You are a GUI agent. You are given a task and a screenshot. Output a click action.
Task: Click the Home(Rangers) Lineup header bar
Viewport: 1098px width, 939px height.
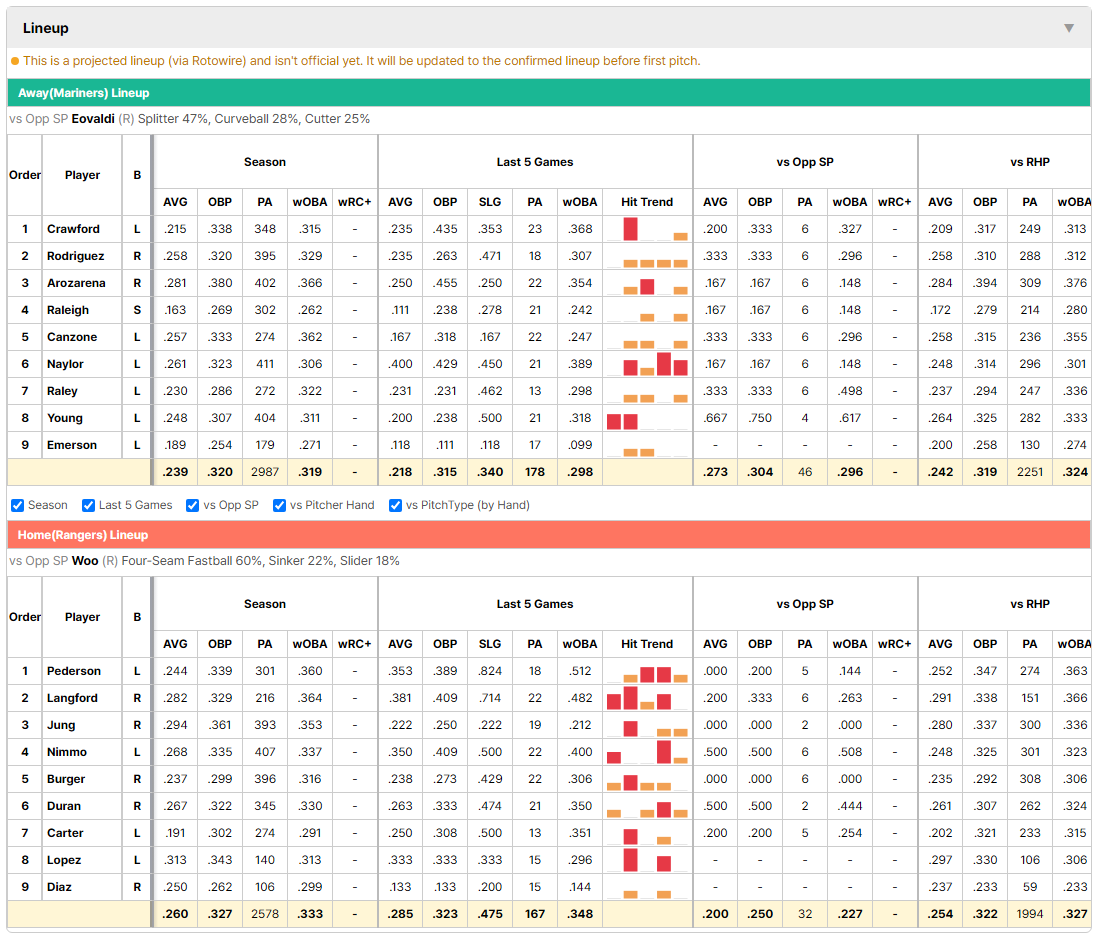point(548,535)
